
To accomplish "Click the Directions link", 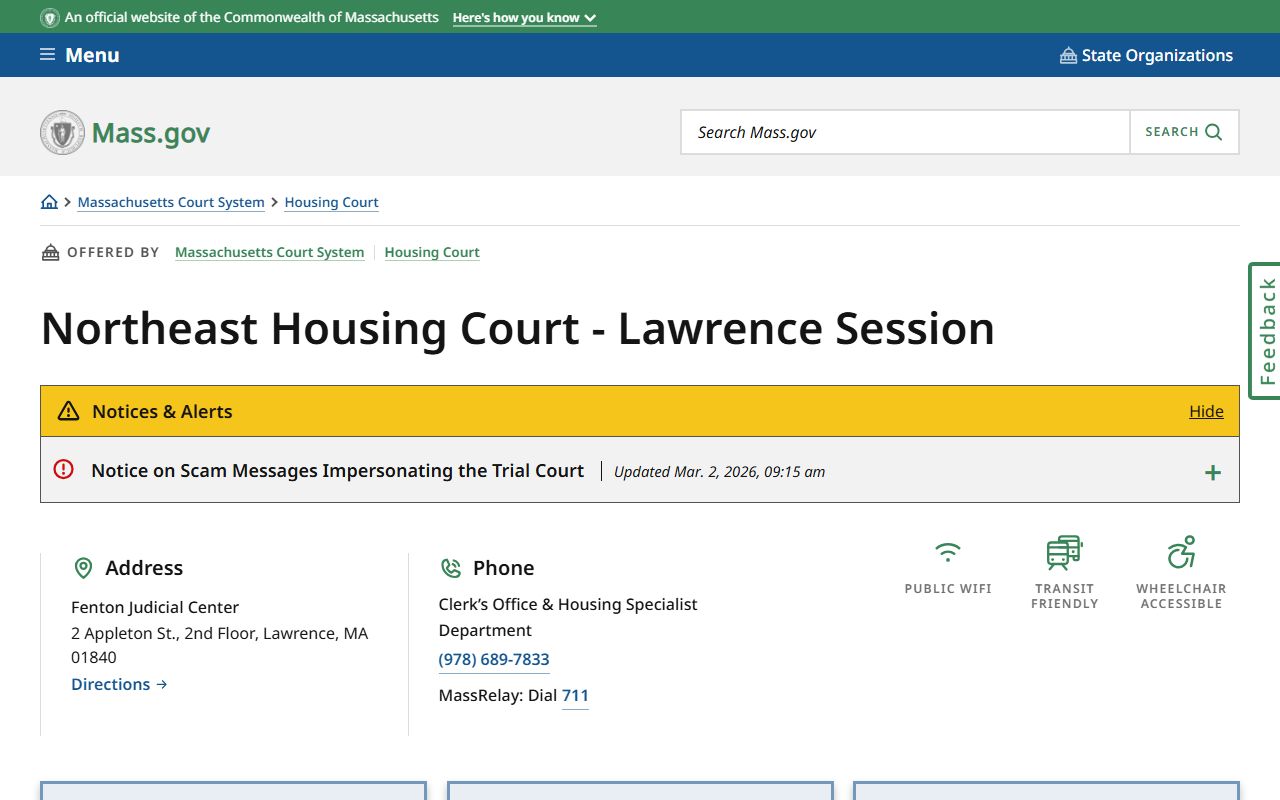I will (x=119, y=684).
